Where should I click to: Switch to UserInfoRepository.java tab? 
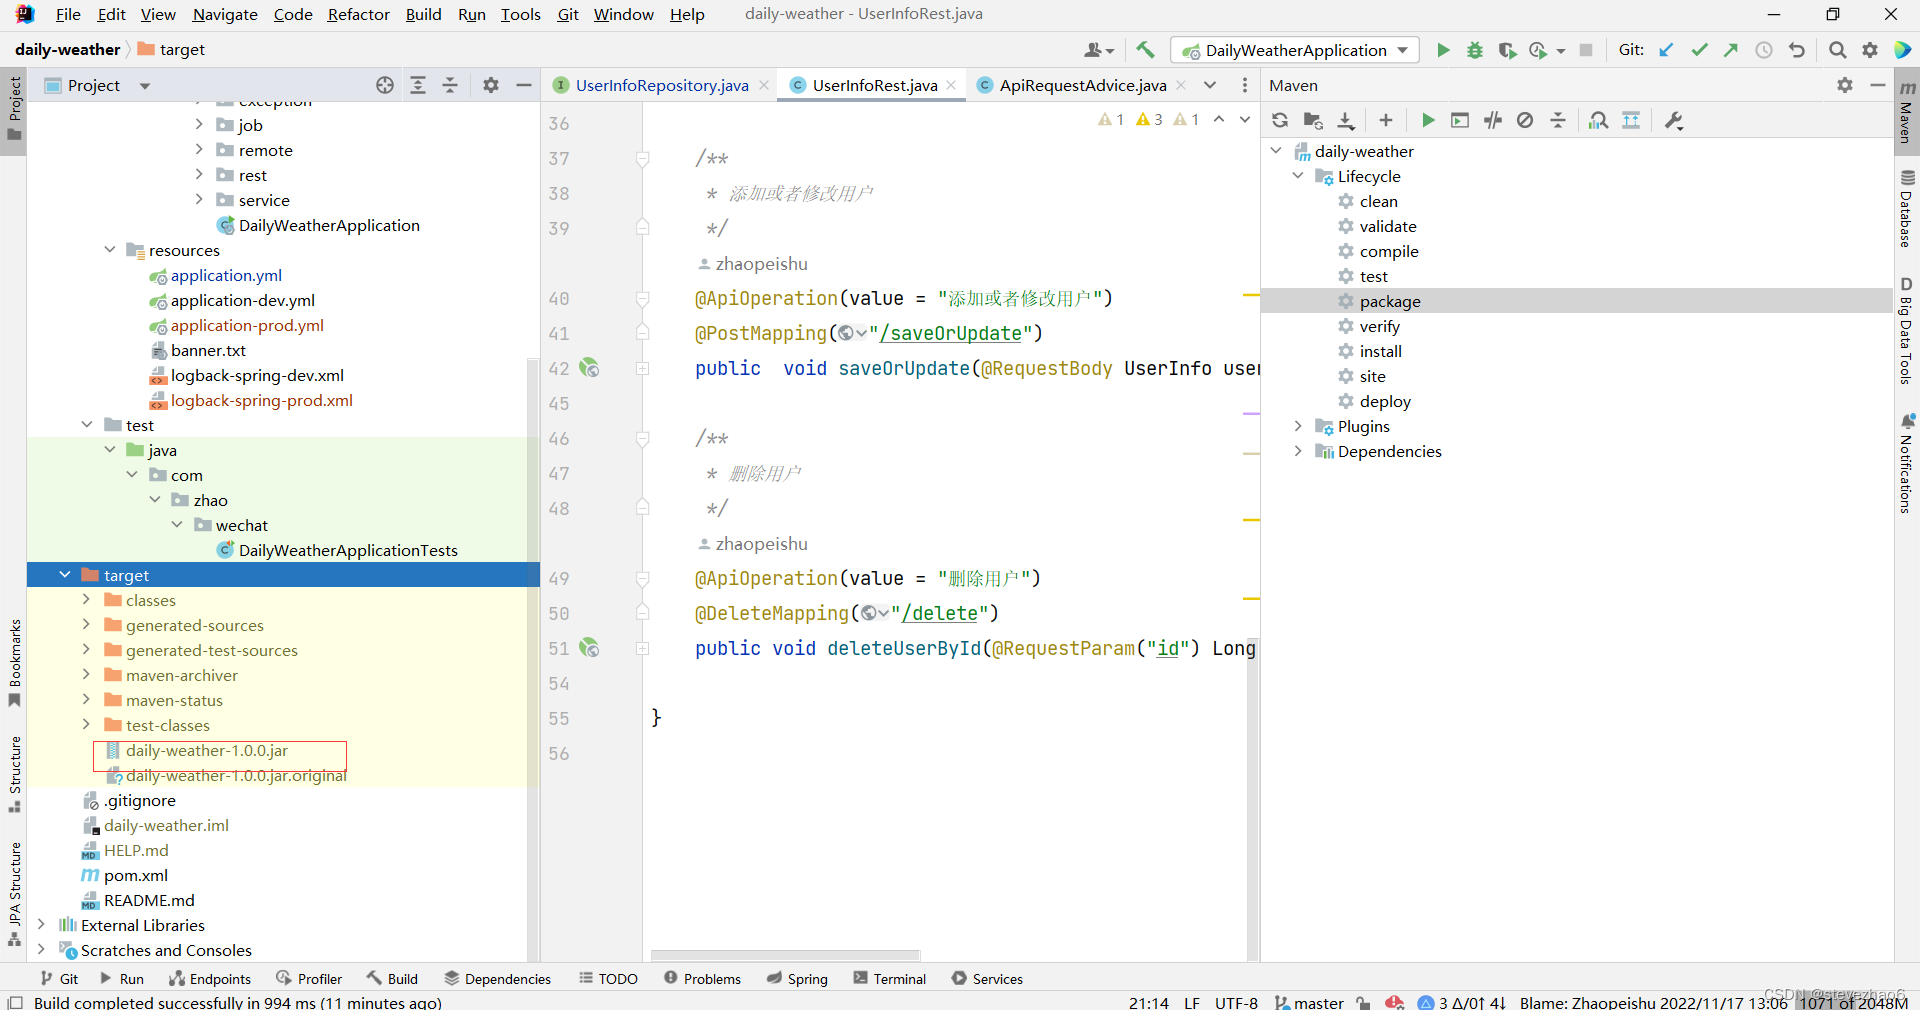[x=661, y=85]
